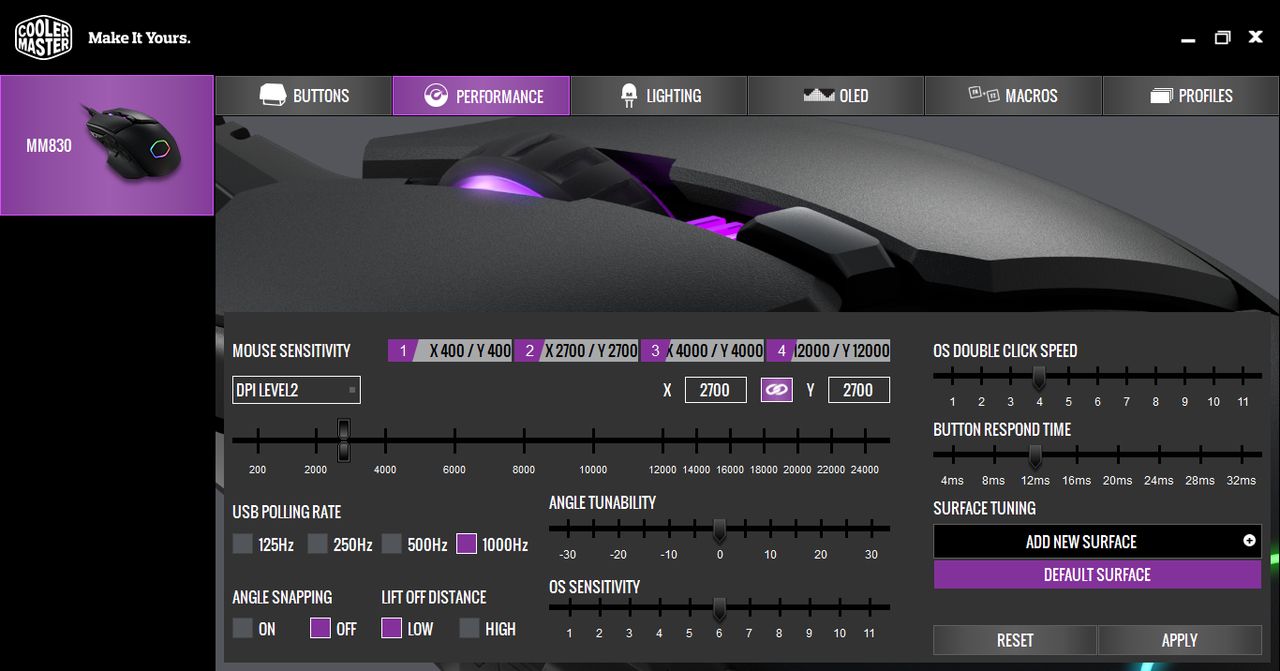Switch to the Performance tab
The image size is (1280, 671).
(x=481, y=96)
